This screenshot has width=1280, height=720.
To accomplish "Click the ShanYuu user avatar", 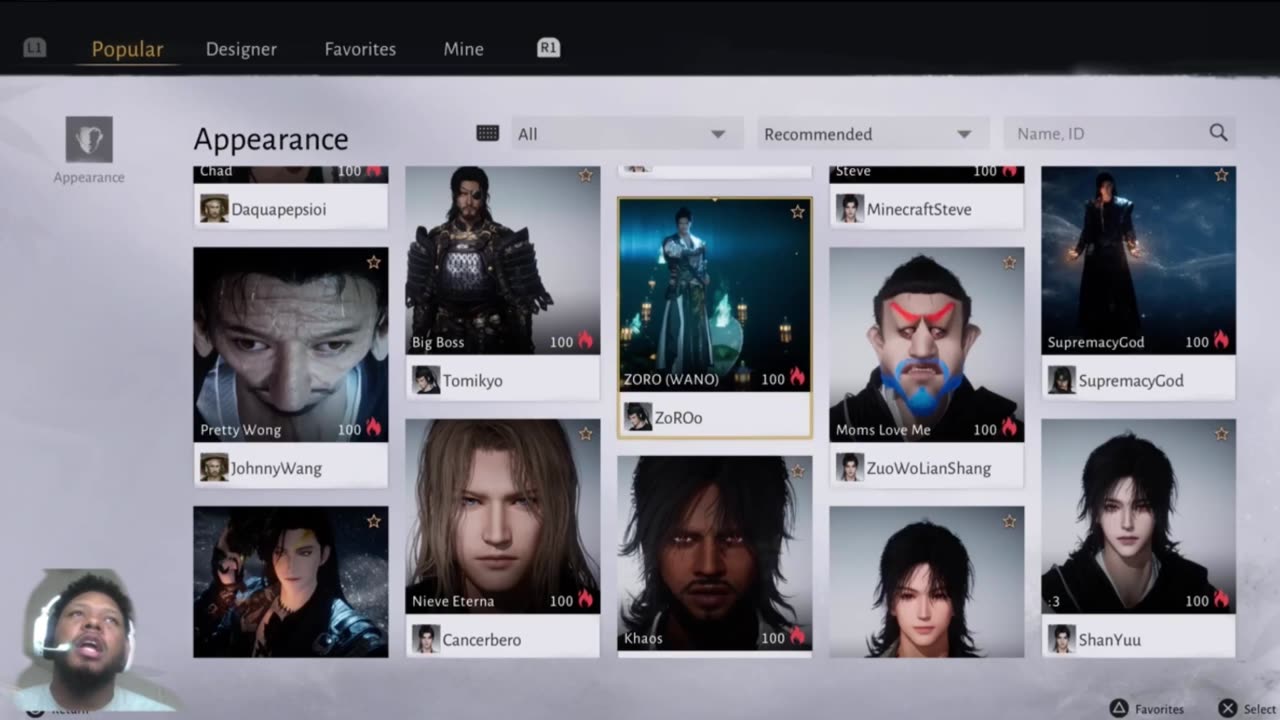I will [1062, 639].
